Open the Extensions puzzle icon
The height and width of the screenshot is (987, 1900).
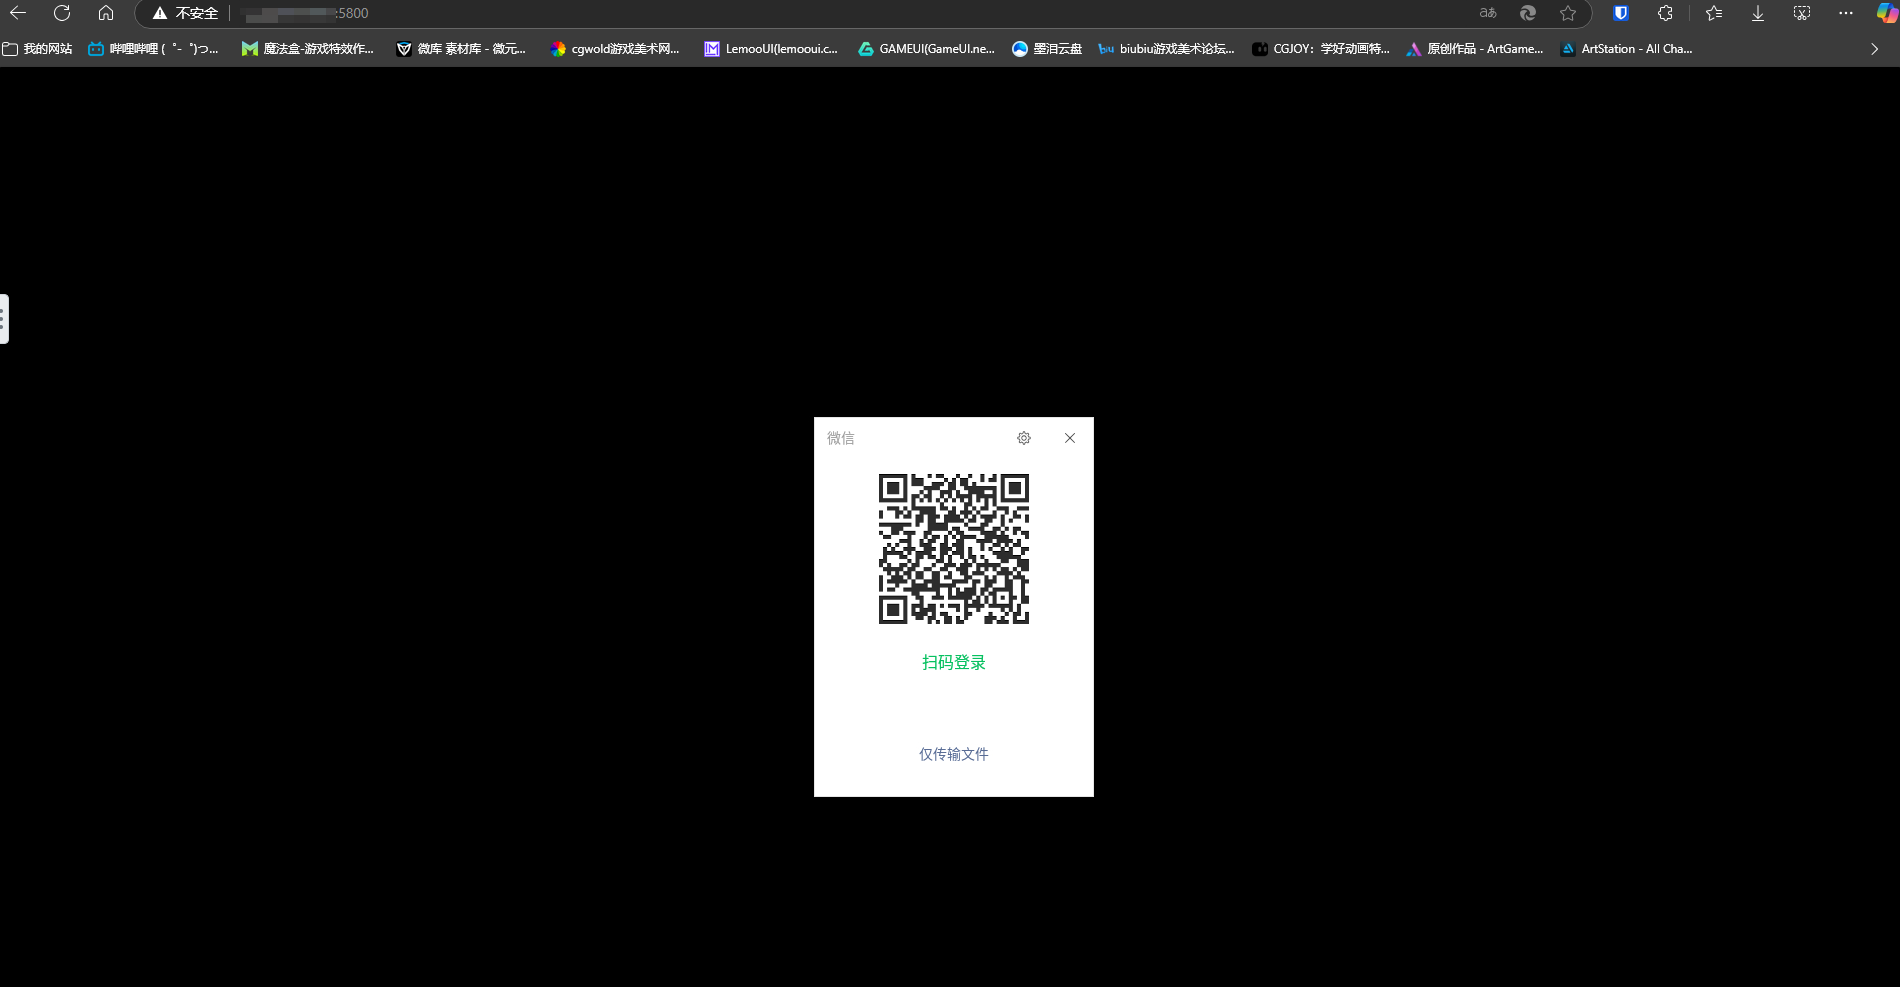pos(1665,13)
